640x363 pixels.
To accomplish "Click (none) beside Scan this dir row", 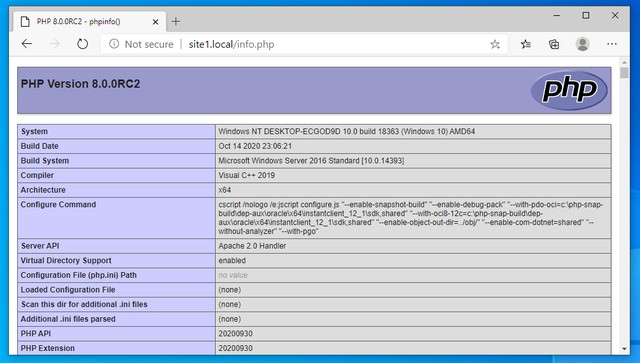I will click(x=229, y=305).
